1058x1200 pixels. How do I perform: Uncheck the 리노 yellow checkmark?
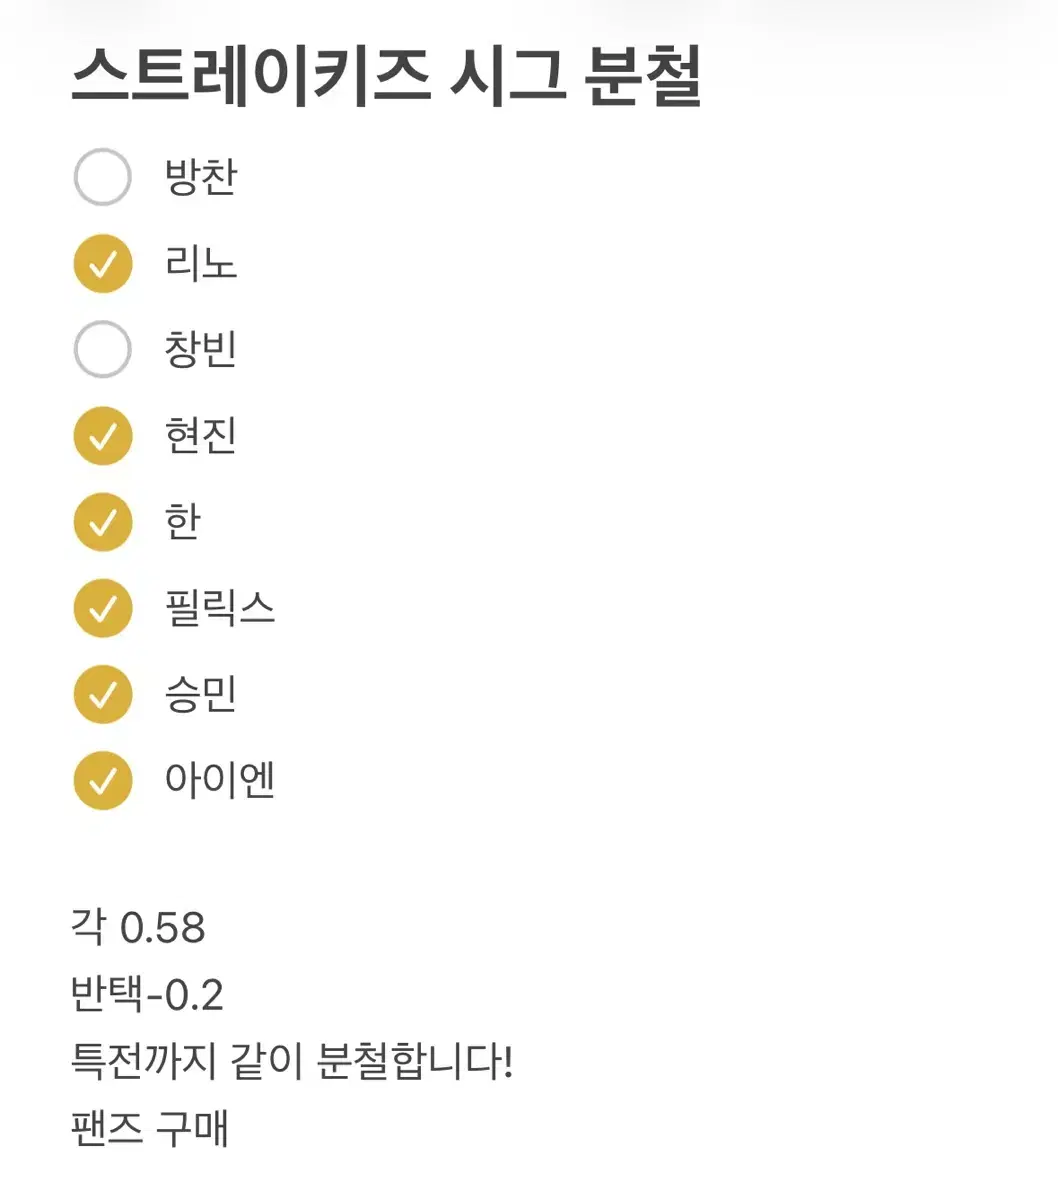tap(102, 264)
